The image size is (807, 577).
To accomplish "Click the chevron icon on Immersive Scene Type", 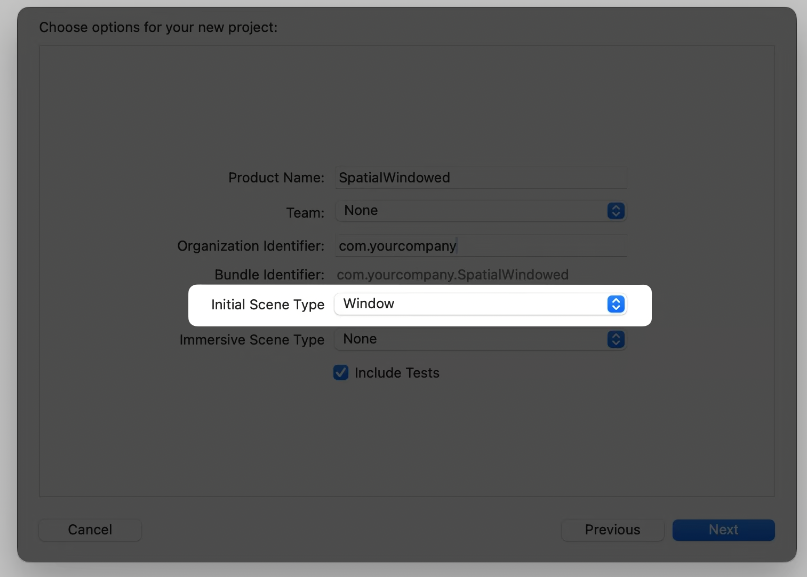I will tap(616, 340).
